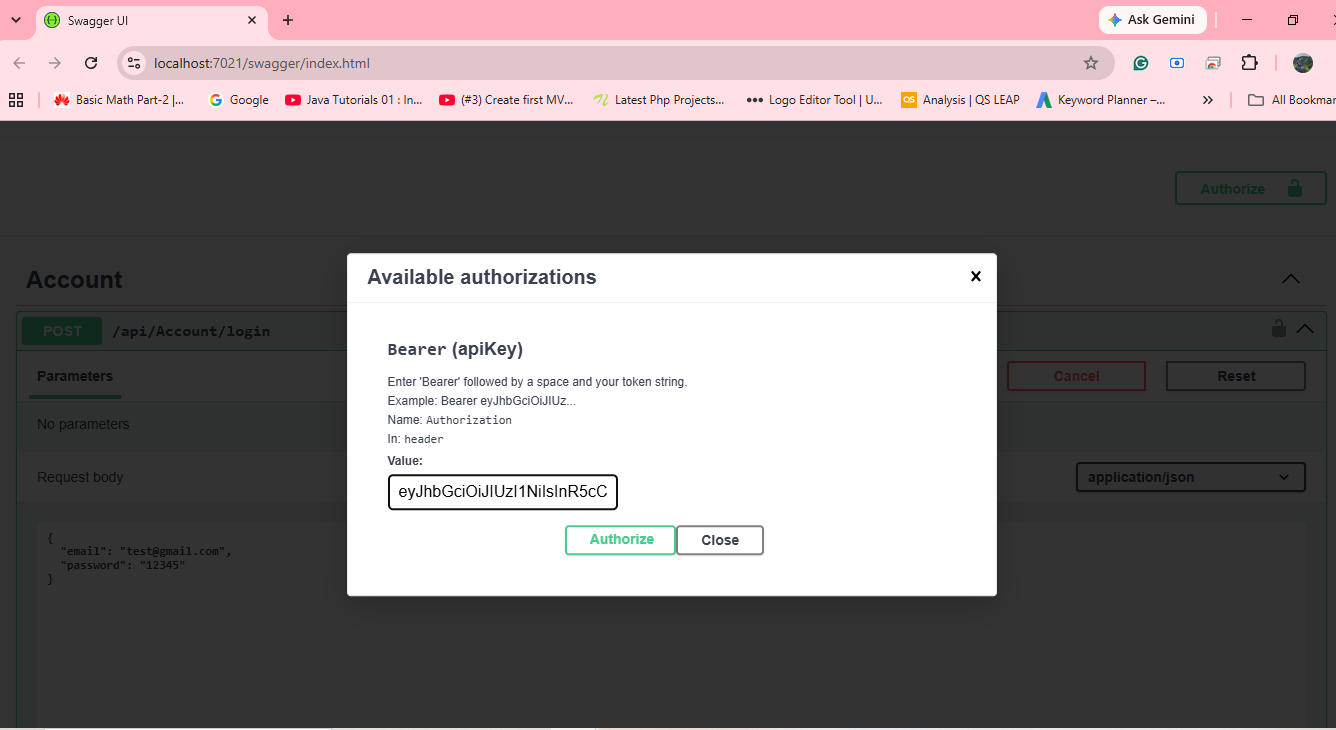Viewport: 1336px width, 730px height.
Task: Open the Extensions puzzle menu
Action: pos(1249,63)
